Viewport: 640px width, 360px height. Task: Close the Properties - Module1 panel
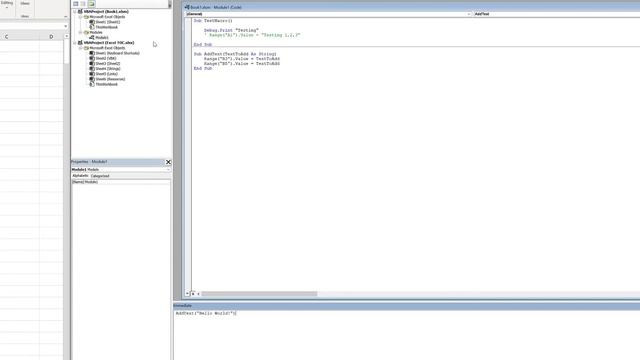[x=168, y=162]
